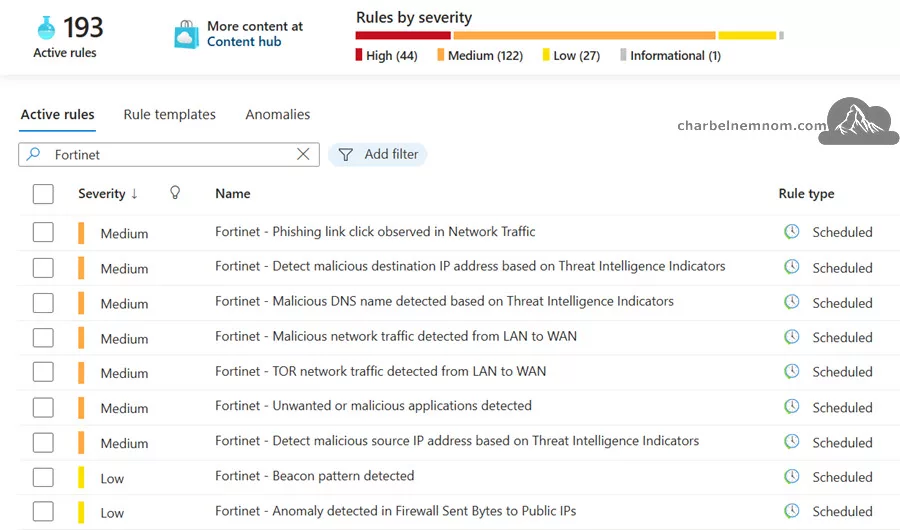Open Fortinet Phishing link click rule
Image resolution: width=900 pixels, height=530 pixels.
tap(375, 231)
